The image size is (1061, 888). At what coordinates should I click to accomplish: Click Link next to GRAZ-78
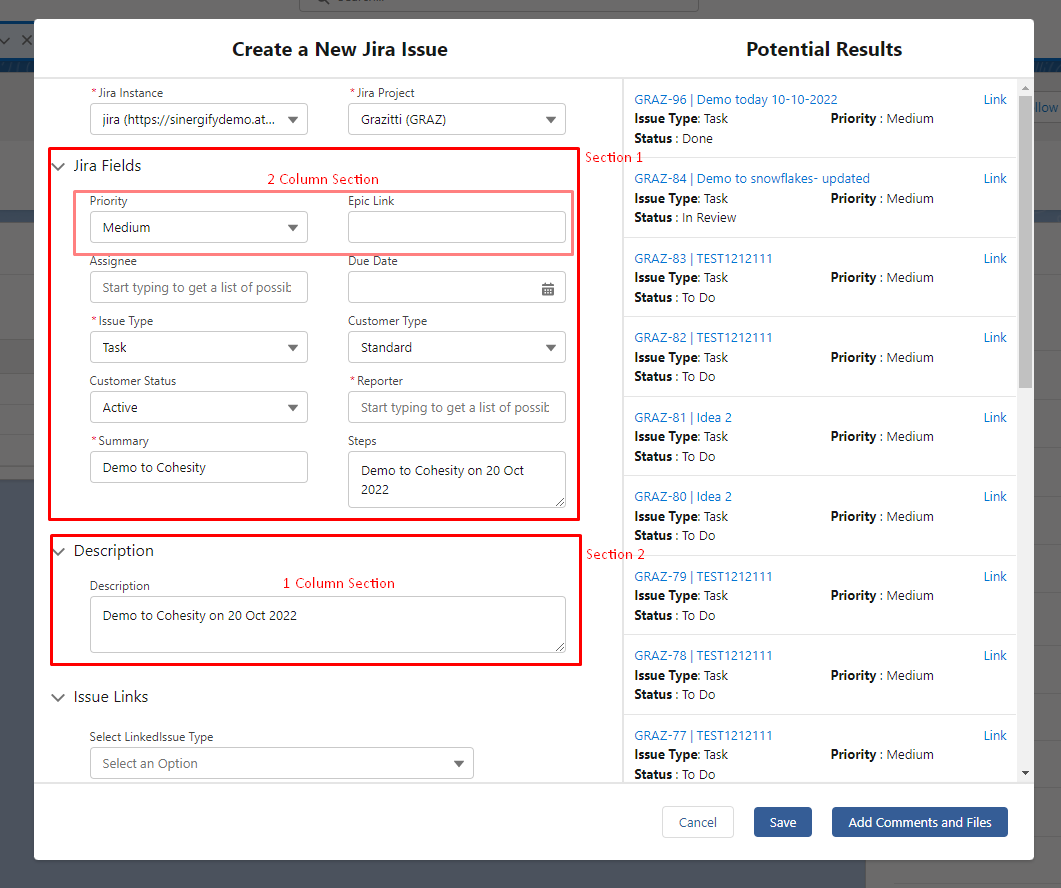[995, 656]
